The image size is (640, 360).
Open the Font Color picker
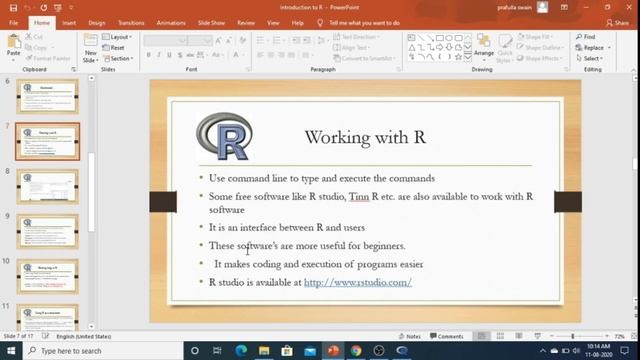(236, 55)
